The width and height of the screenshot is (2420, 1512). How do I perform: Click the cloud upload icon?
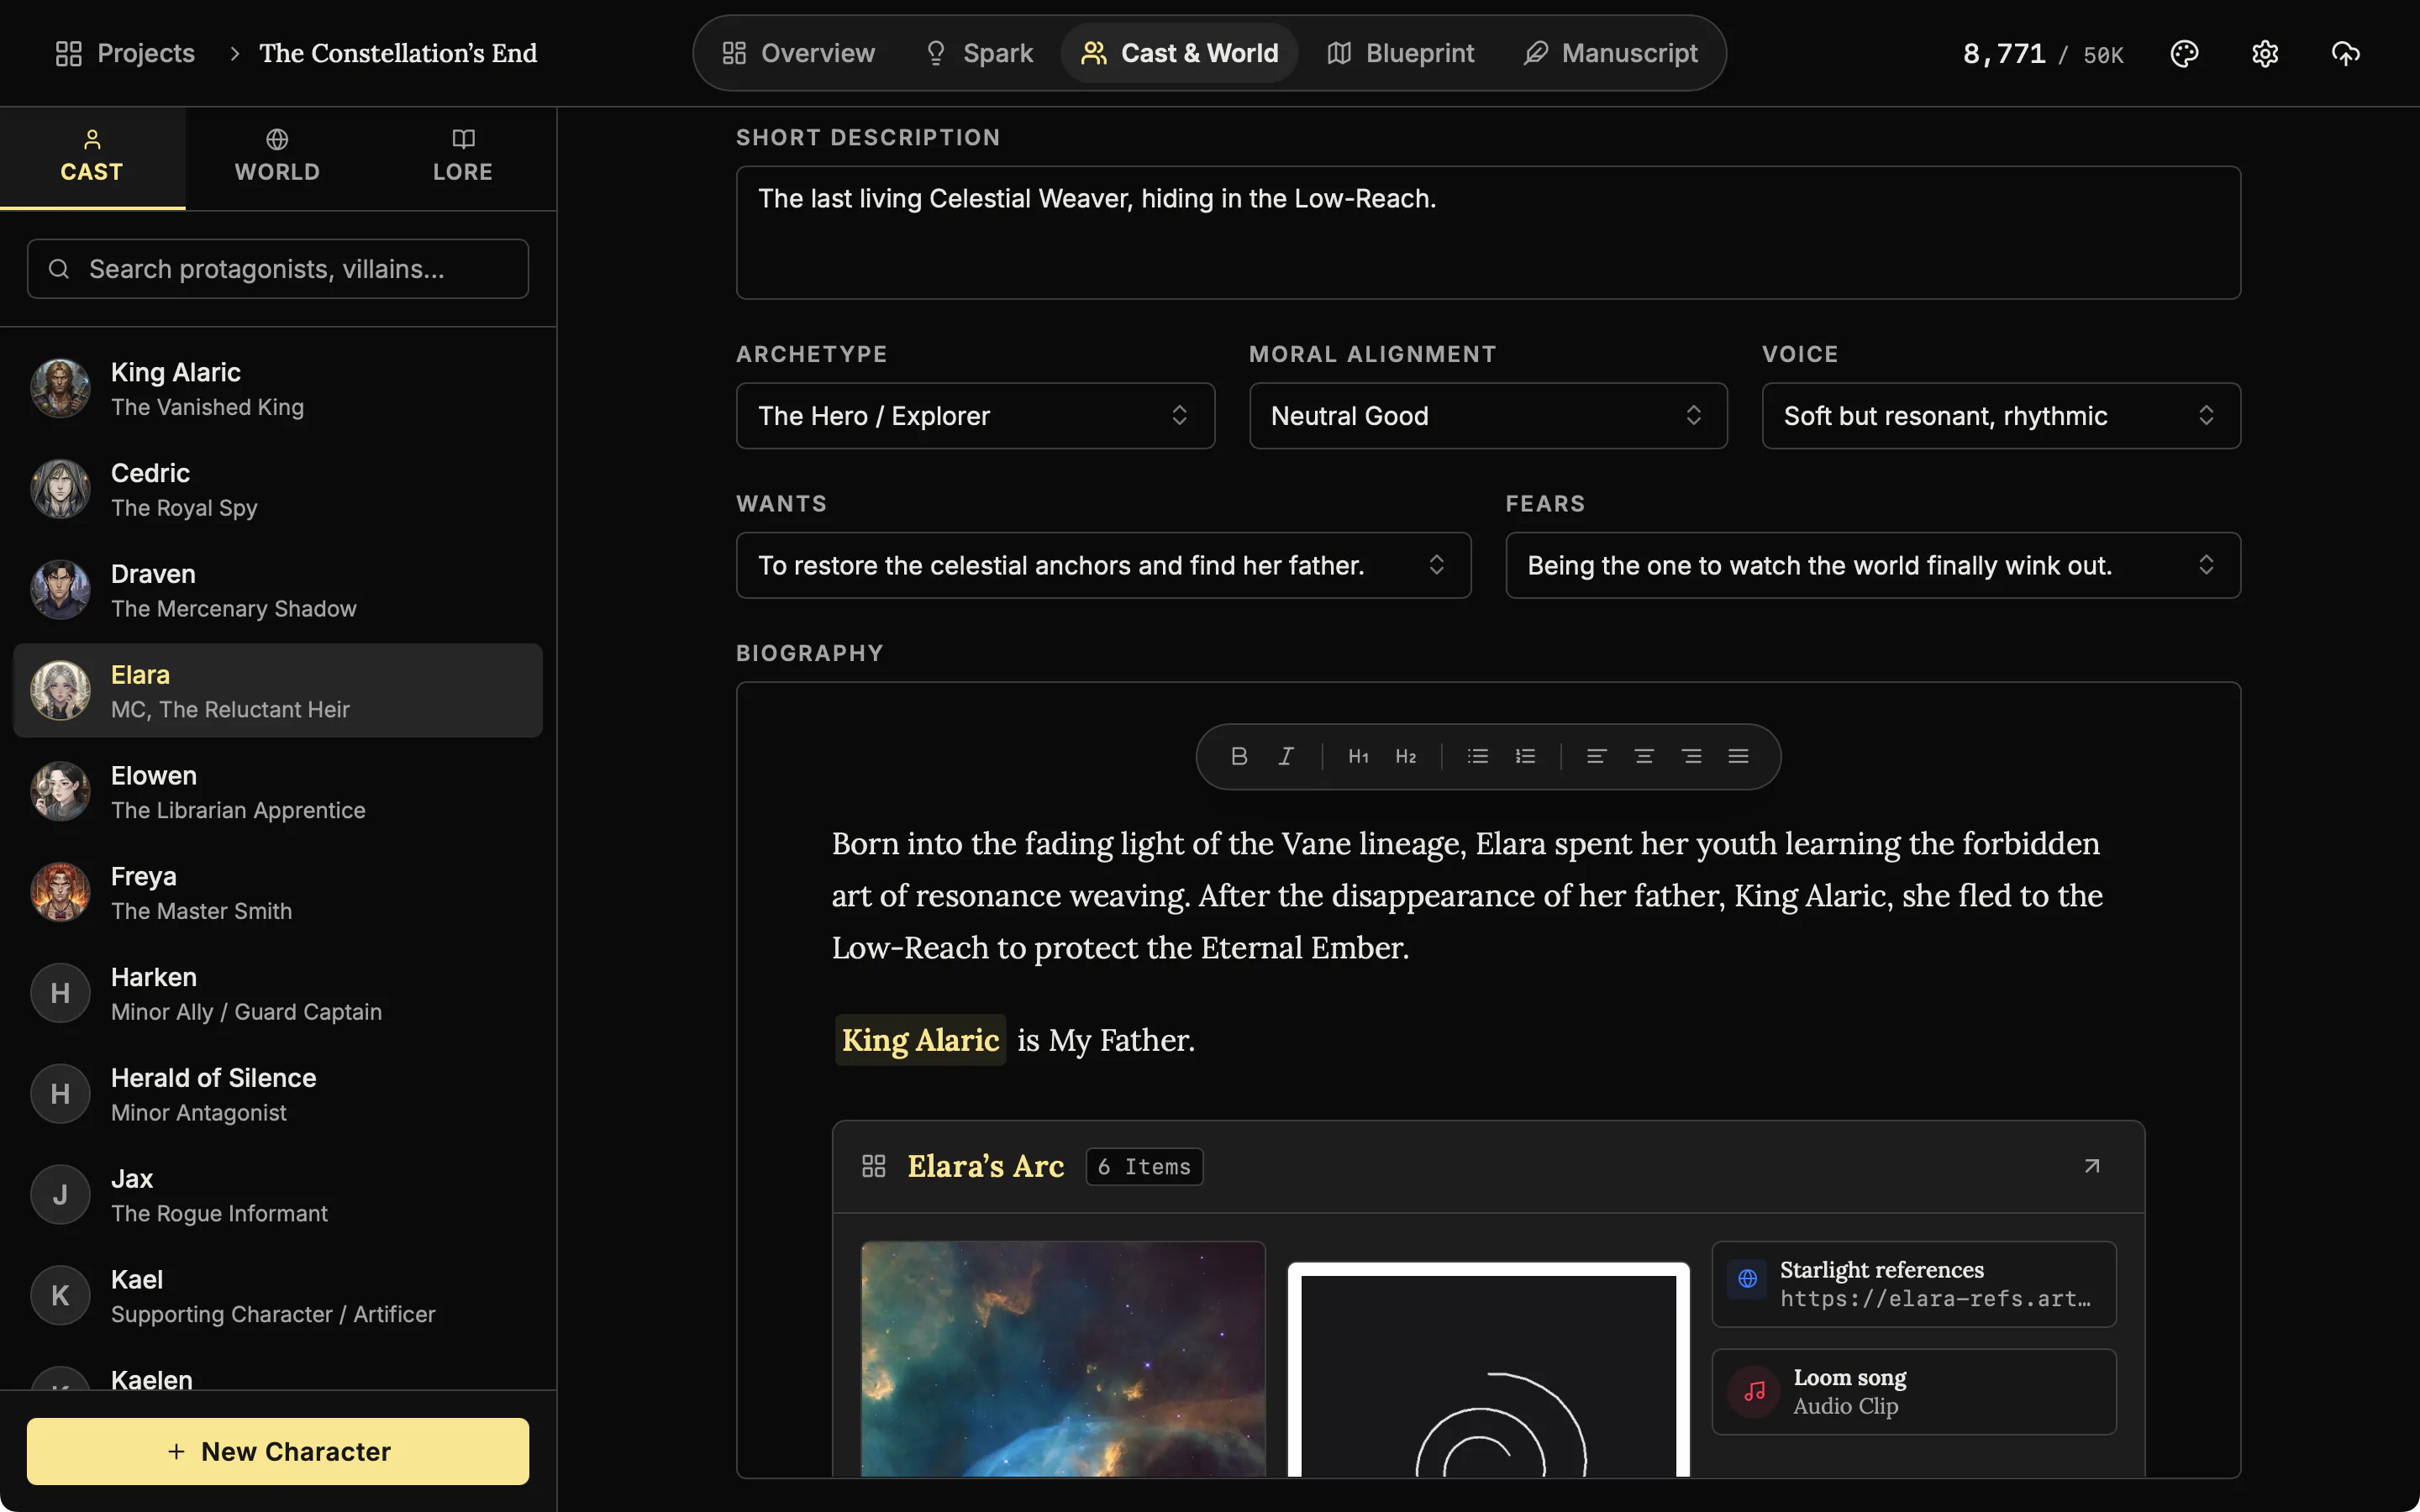click(2345, 53)
